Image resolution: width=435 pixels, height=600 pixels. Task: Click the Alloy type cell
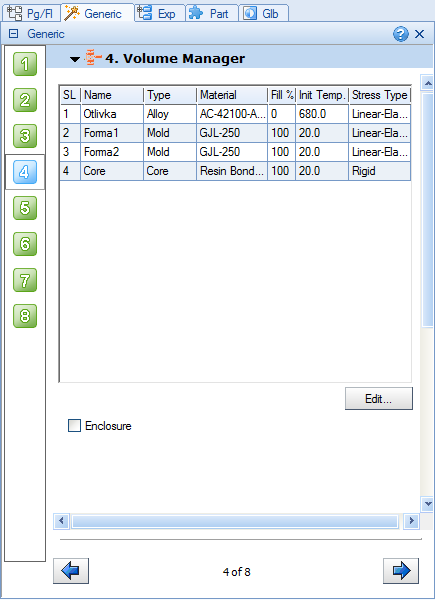[x=170, y=114]
